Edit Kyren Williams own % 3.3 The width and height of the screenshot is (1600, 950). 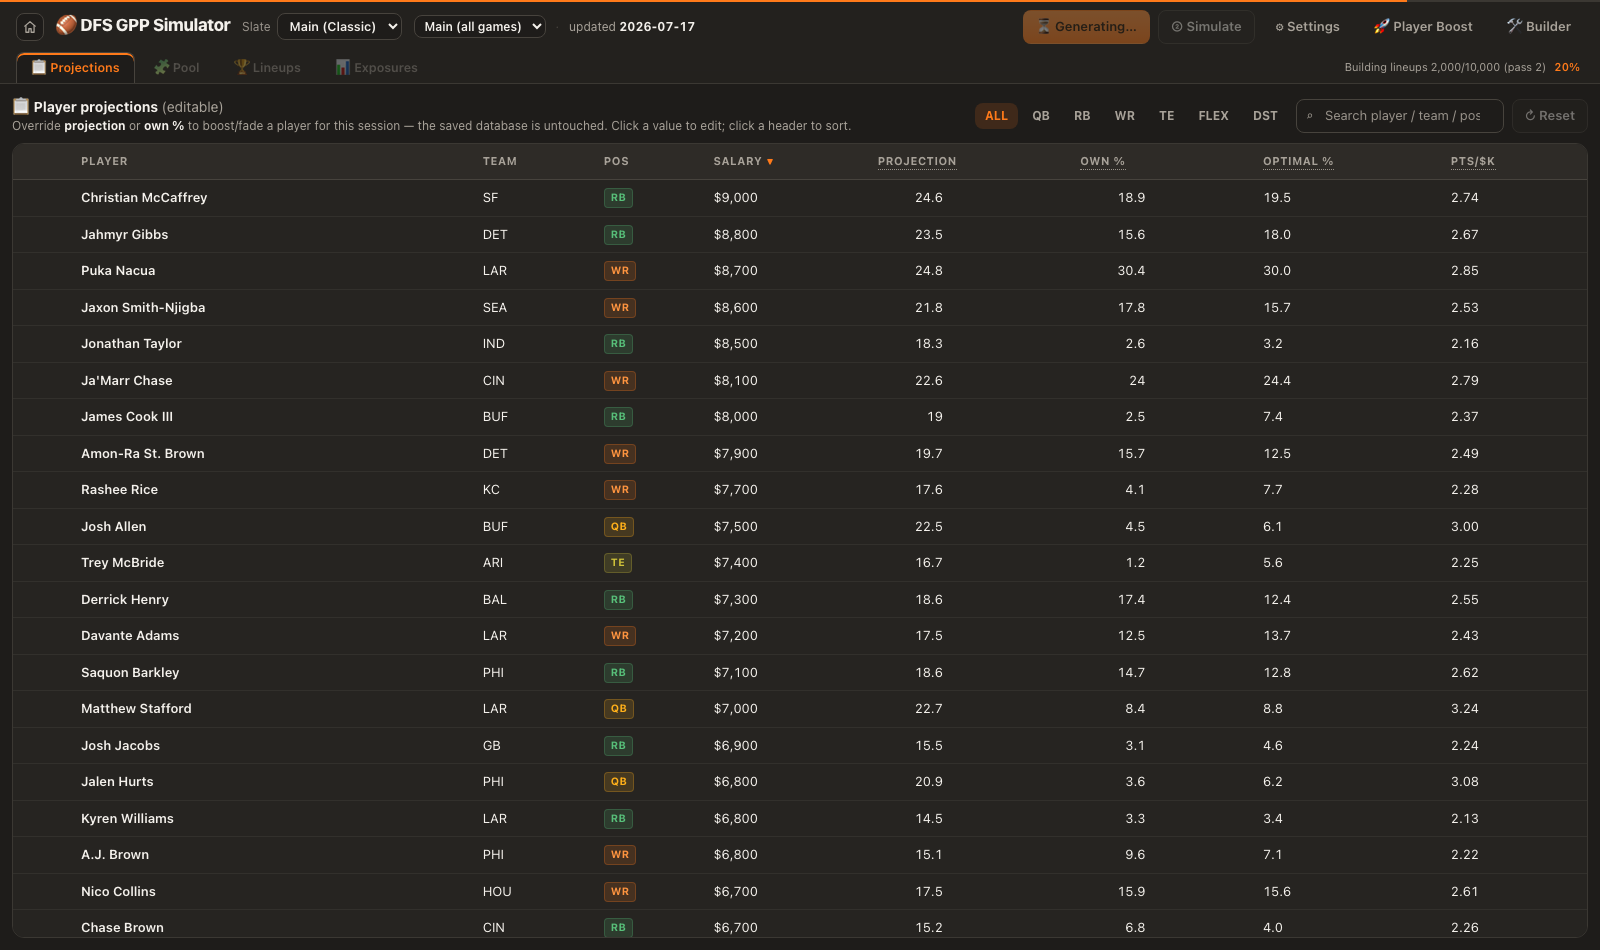coord(1135,819)
